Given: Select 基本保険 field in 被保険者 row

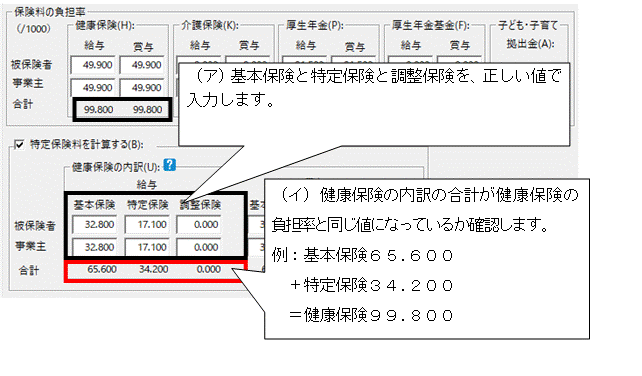Looking at the screenshot, I should tap(95, 225).
